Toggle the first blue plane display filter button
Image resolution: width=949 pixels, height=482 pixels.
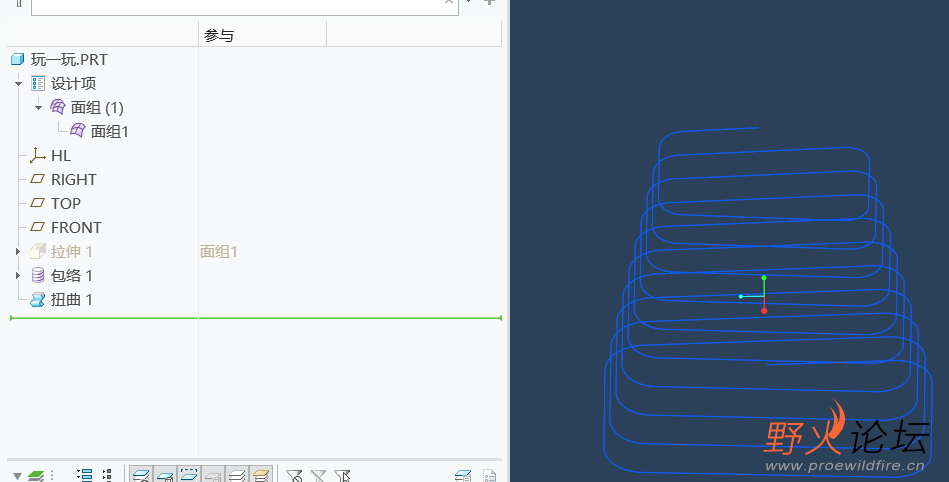coord(142,475)
